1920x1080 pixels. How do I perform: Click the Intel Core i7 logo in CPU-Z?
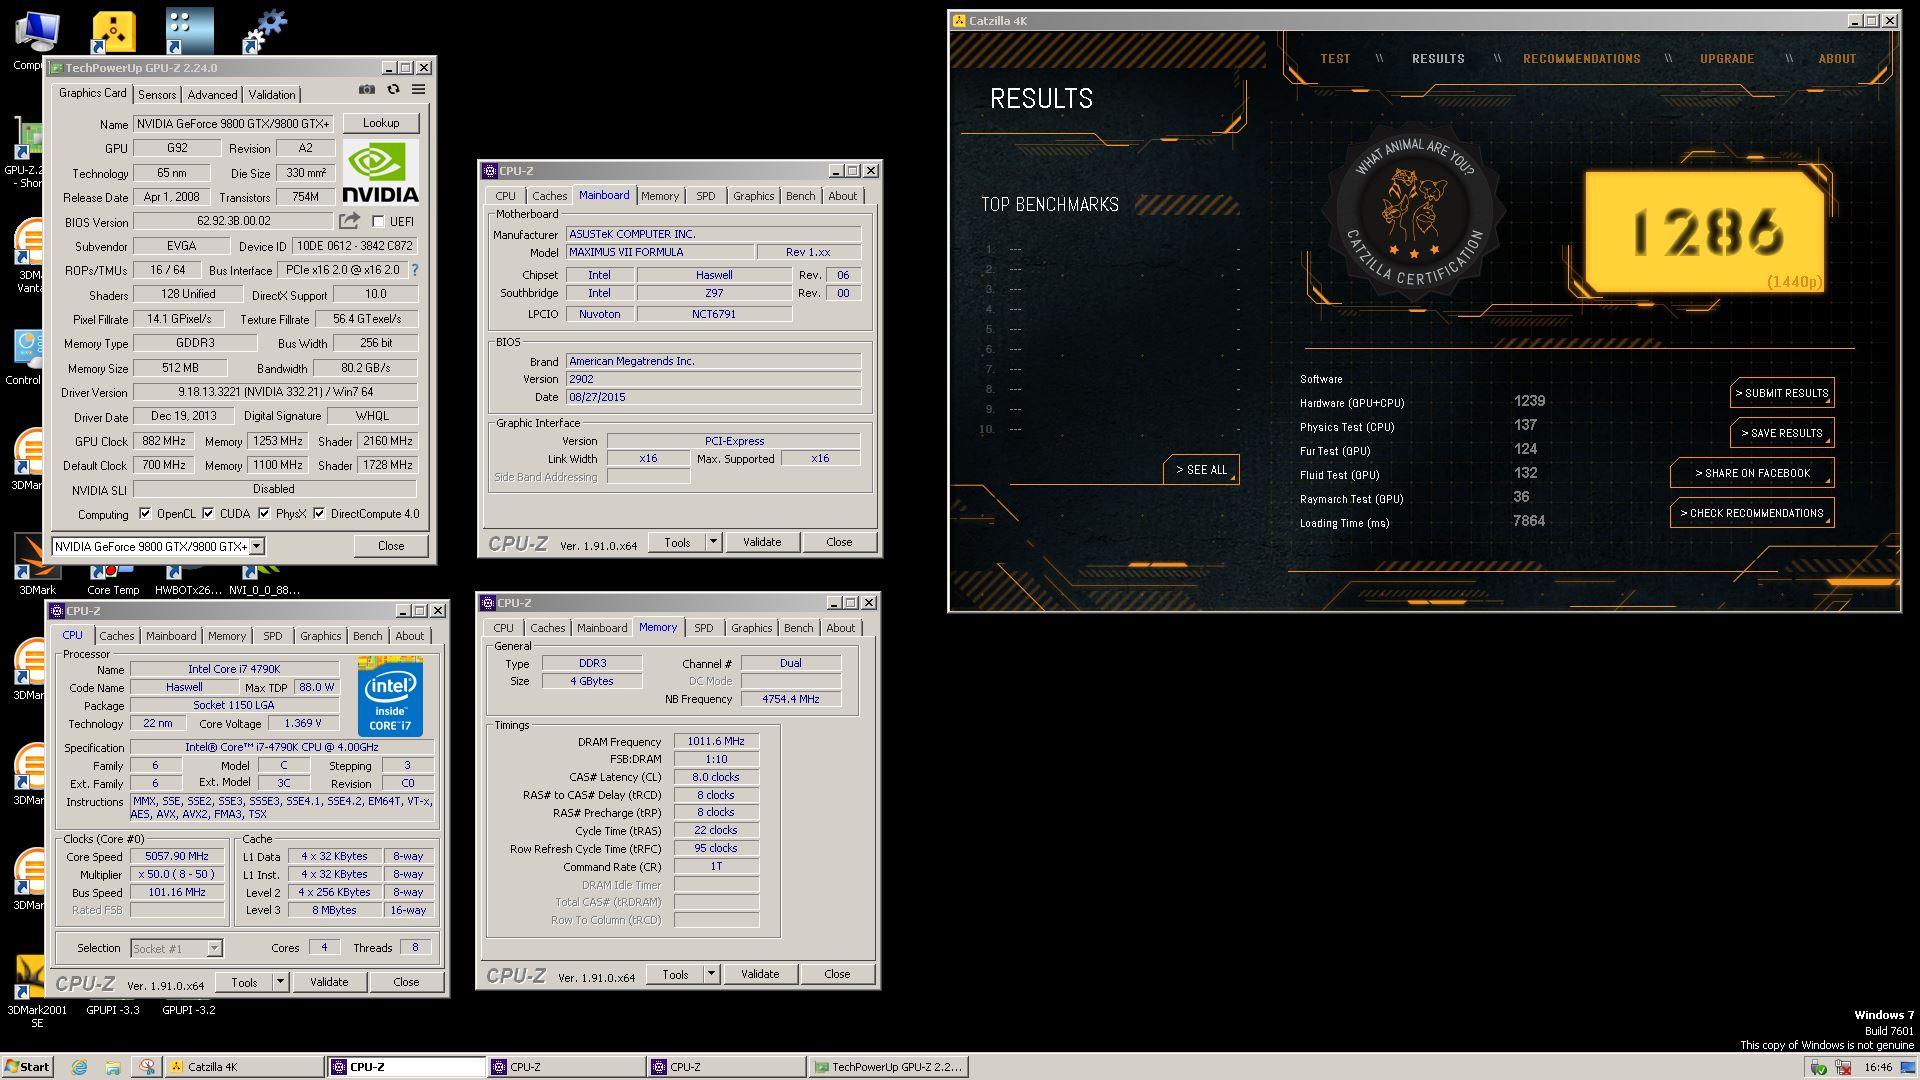coord(390,696)
